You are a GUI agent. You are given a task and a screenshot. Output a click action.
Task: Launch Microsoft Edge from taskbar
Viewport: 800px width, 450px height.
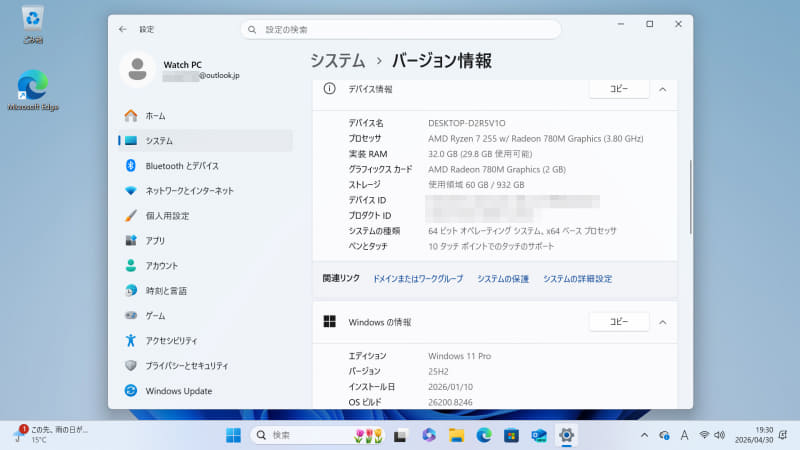(484, 435)
